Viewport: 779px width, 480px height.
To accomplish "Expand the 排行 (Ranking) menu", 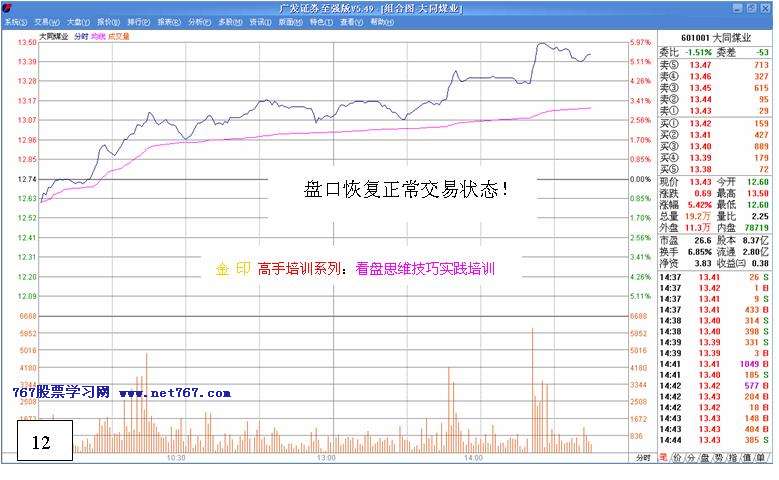I will pos(137,21).
